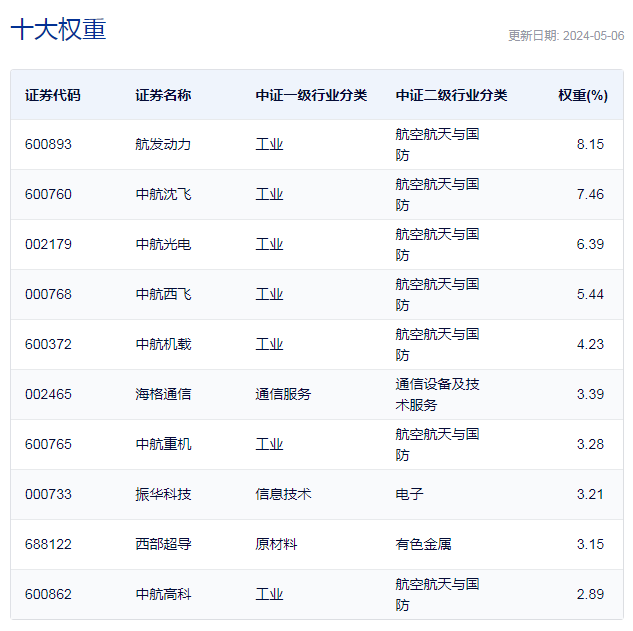Click 工业 in the 航发动力 row
Screen dimensions: 633x631
tap(269, 144)
